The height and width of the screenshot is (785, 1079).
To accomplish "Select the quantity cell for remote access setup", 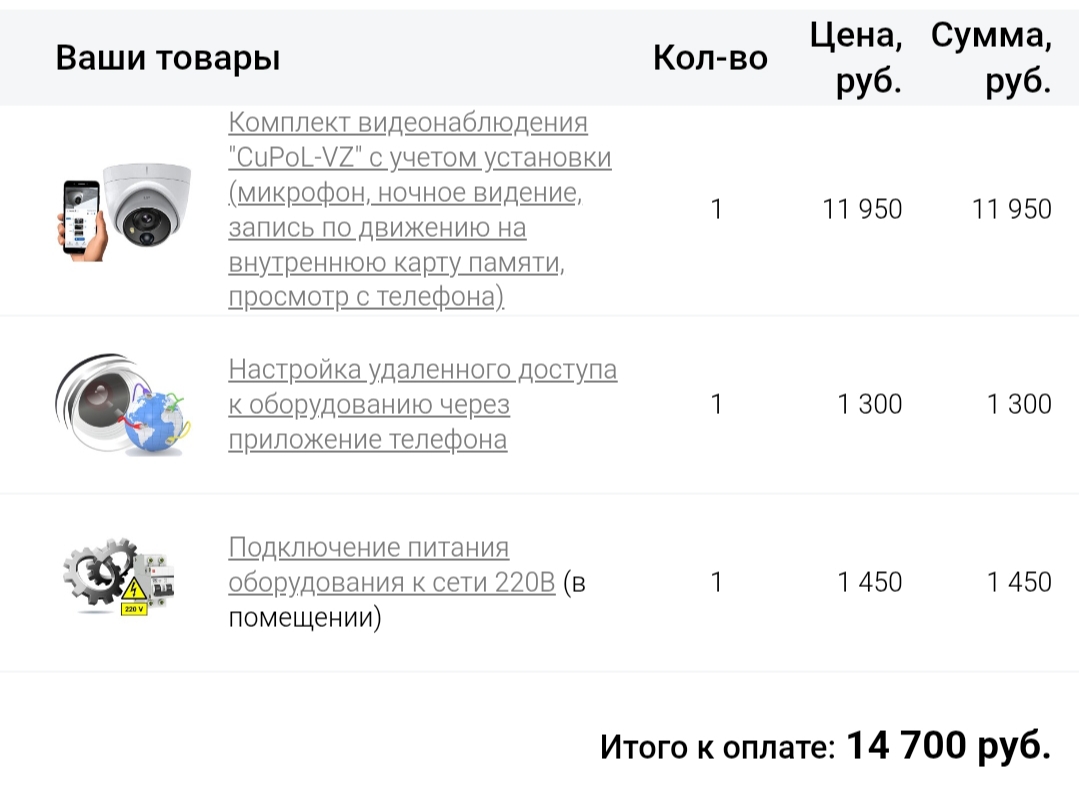I will 716,404.
